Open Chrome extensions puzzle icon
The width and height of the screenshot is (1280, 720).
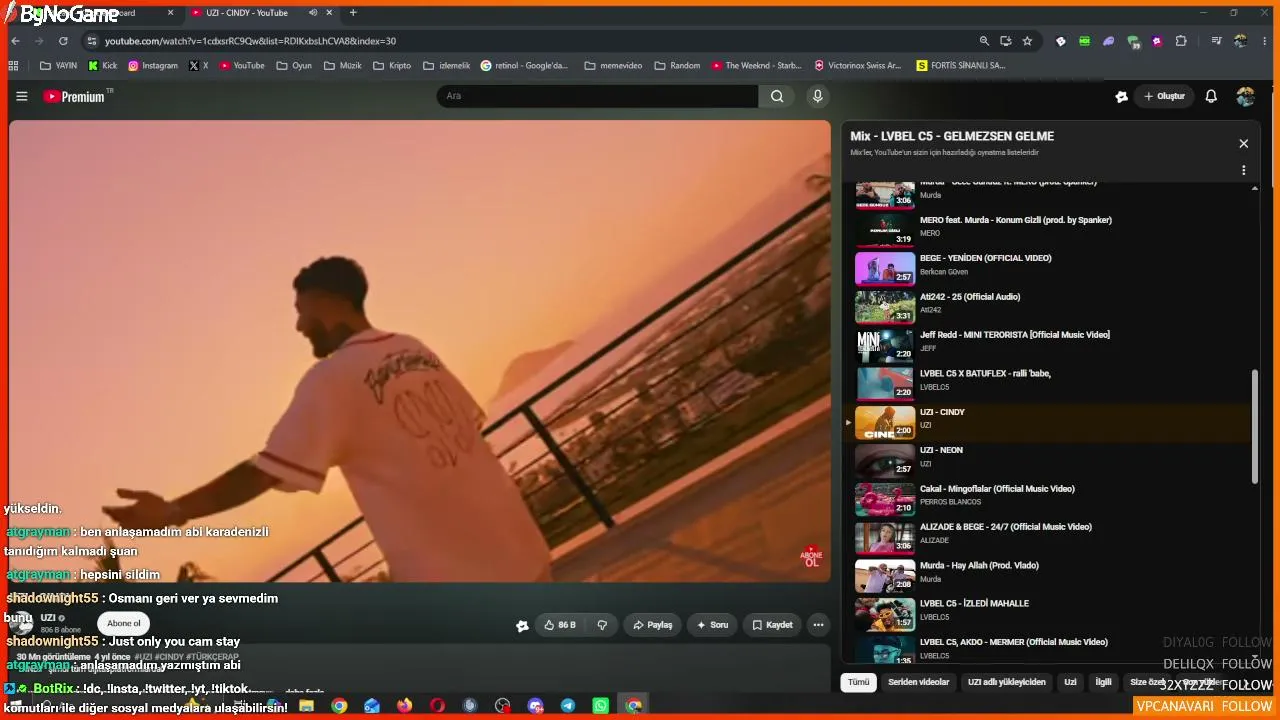[1181, 41]
